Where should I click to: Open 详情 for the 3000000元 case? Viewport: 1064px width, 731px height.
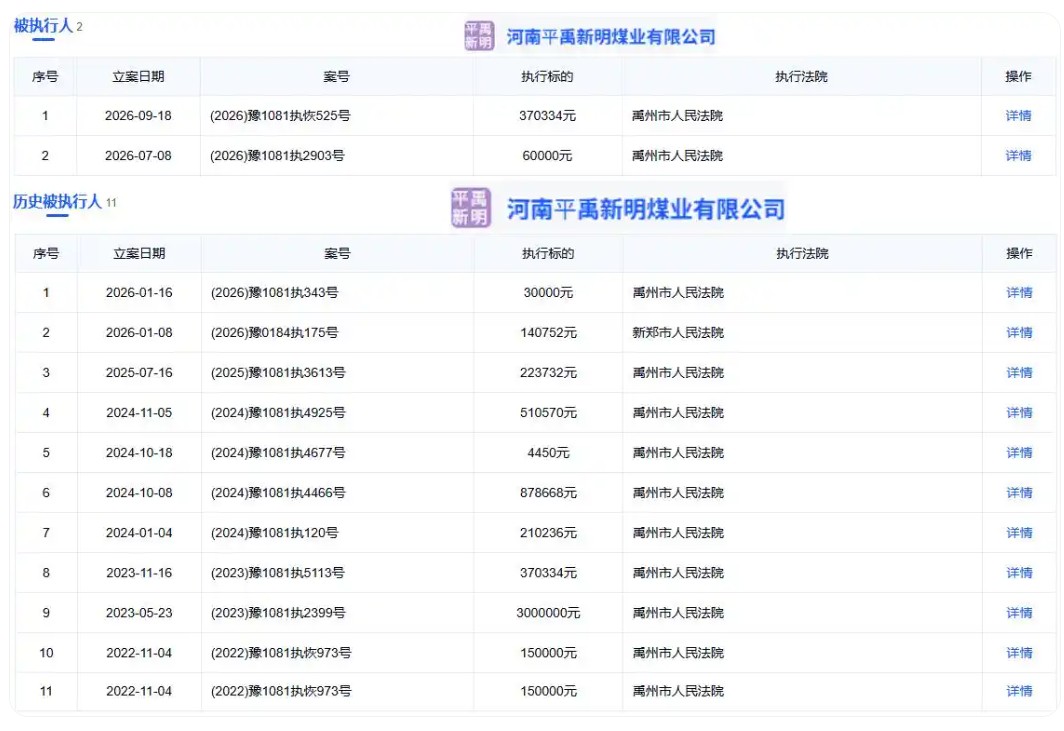[x=1019, y=613]
